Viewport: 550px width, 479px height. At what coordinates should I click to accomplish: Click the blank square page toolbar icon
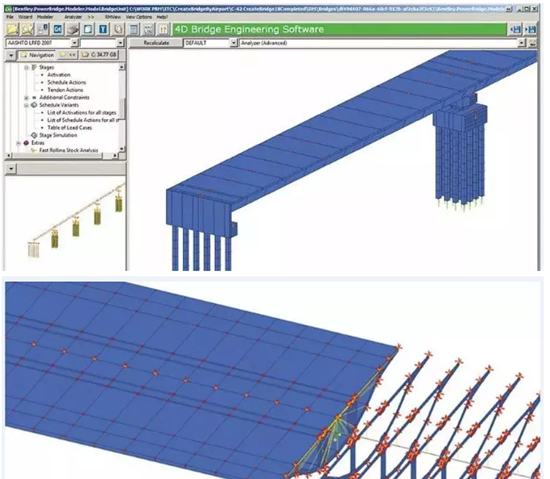pyautogui.click(x=88, y=29)
